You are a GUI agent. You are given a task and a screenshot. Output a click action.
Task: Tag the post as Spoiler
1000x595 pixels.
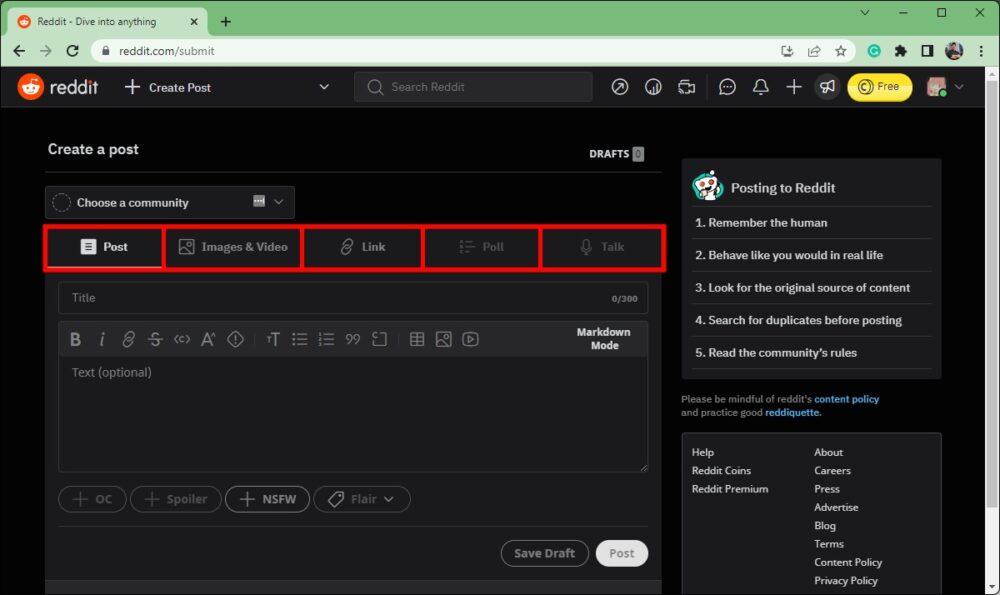pos(175,499)
